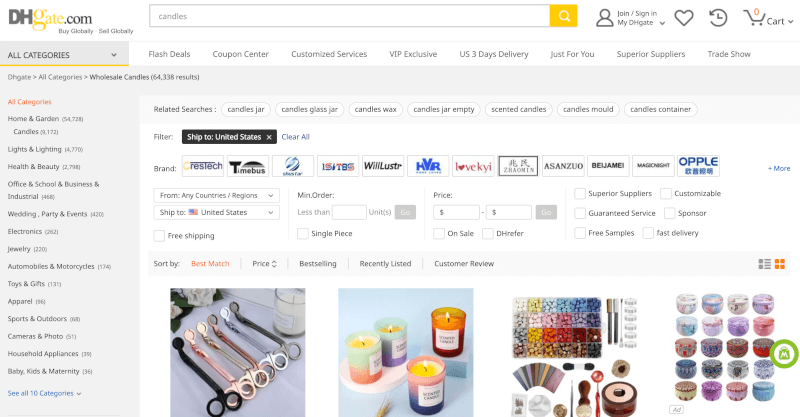Tick the Single Piece checkbox
800x417 pixels.
(303, 233)
